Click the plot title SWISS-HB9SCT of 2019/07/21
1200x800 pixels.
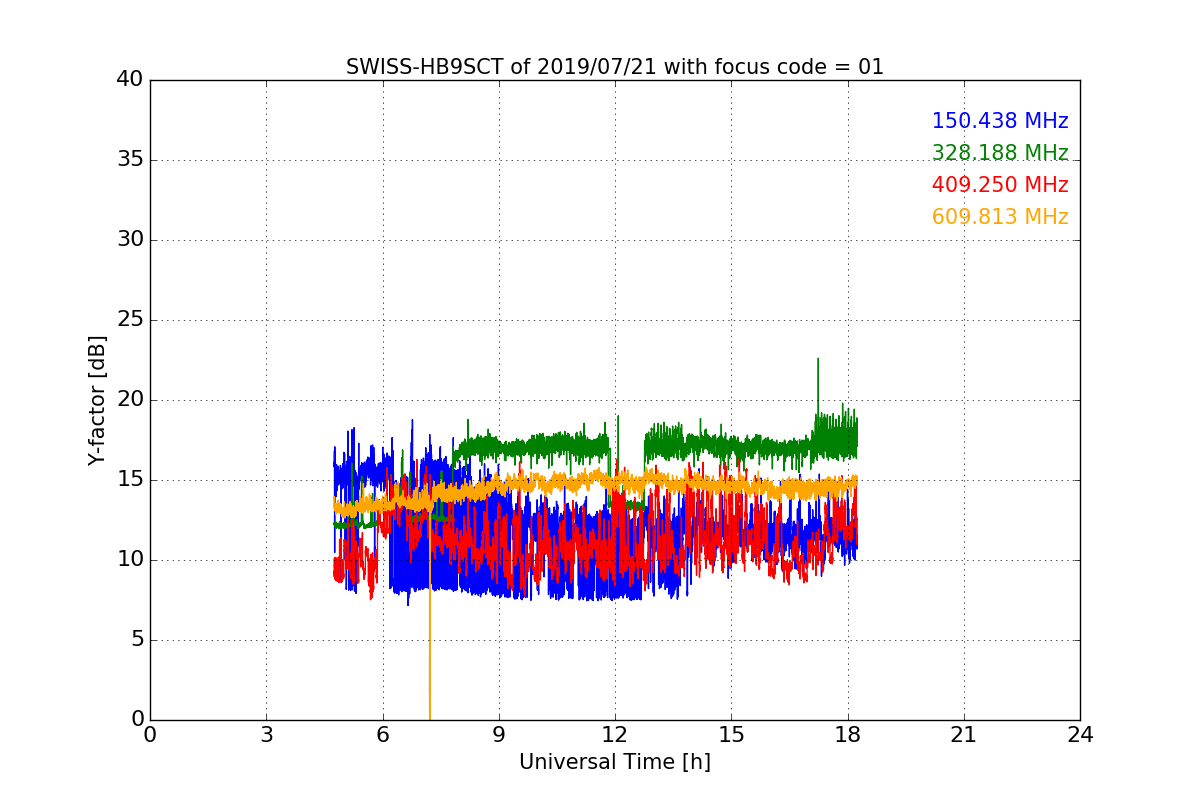[x=614, y=67]
